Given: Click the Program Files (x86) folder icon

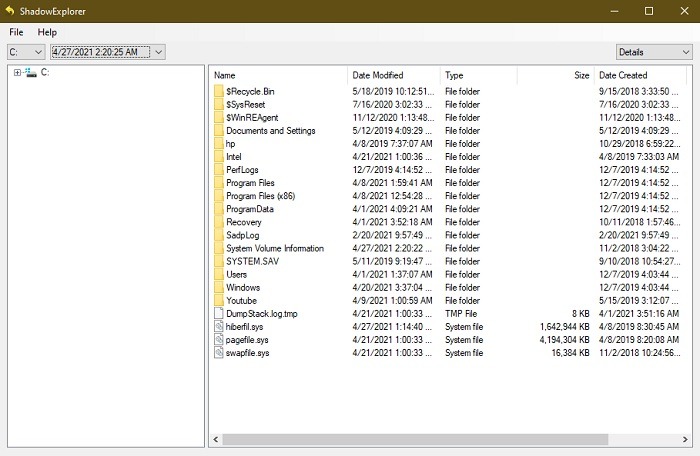Looking at the screenshot, I should 219,196.
